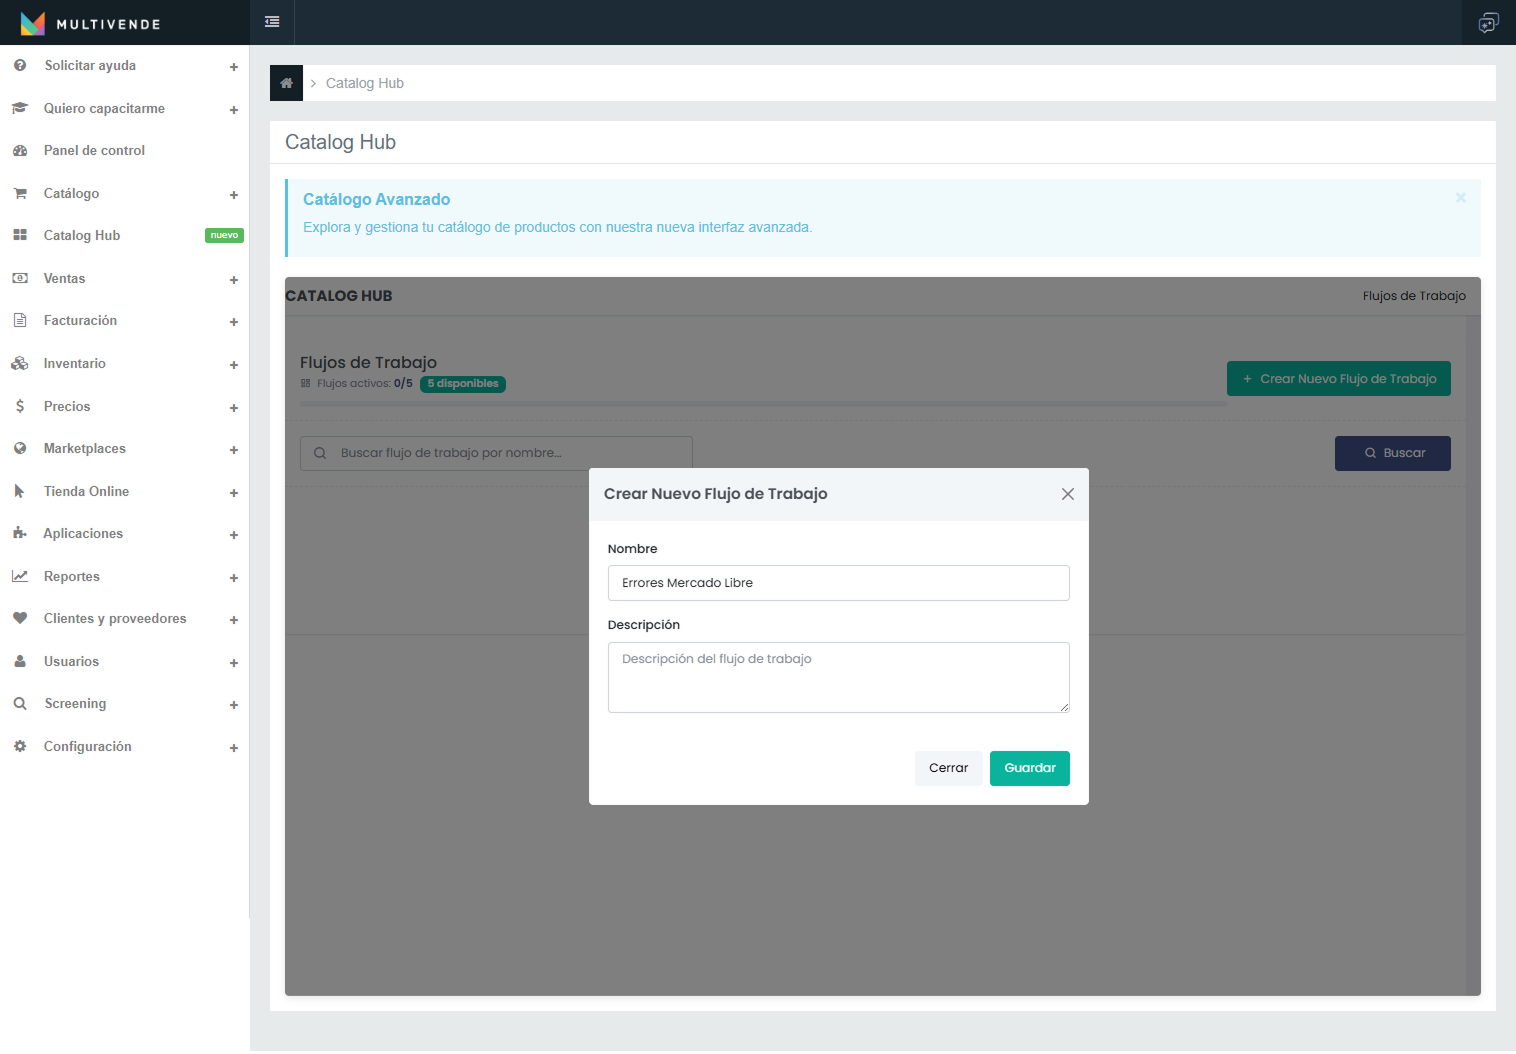Screen dimensions: 1516x1054
Task: Click the home icon in the breadcrumb
Action: coord(286,83)
